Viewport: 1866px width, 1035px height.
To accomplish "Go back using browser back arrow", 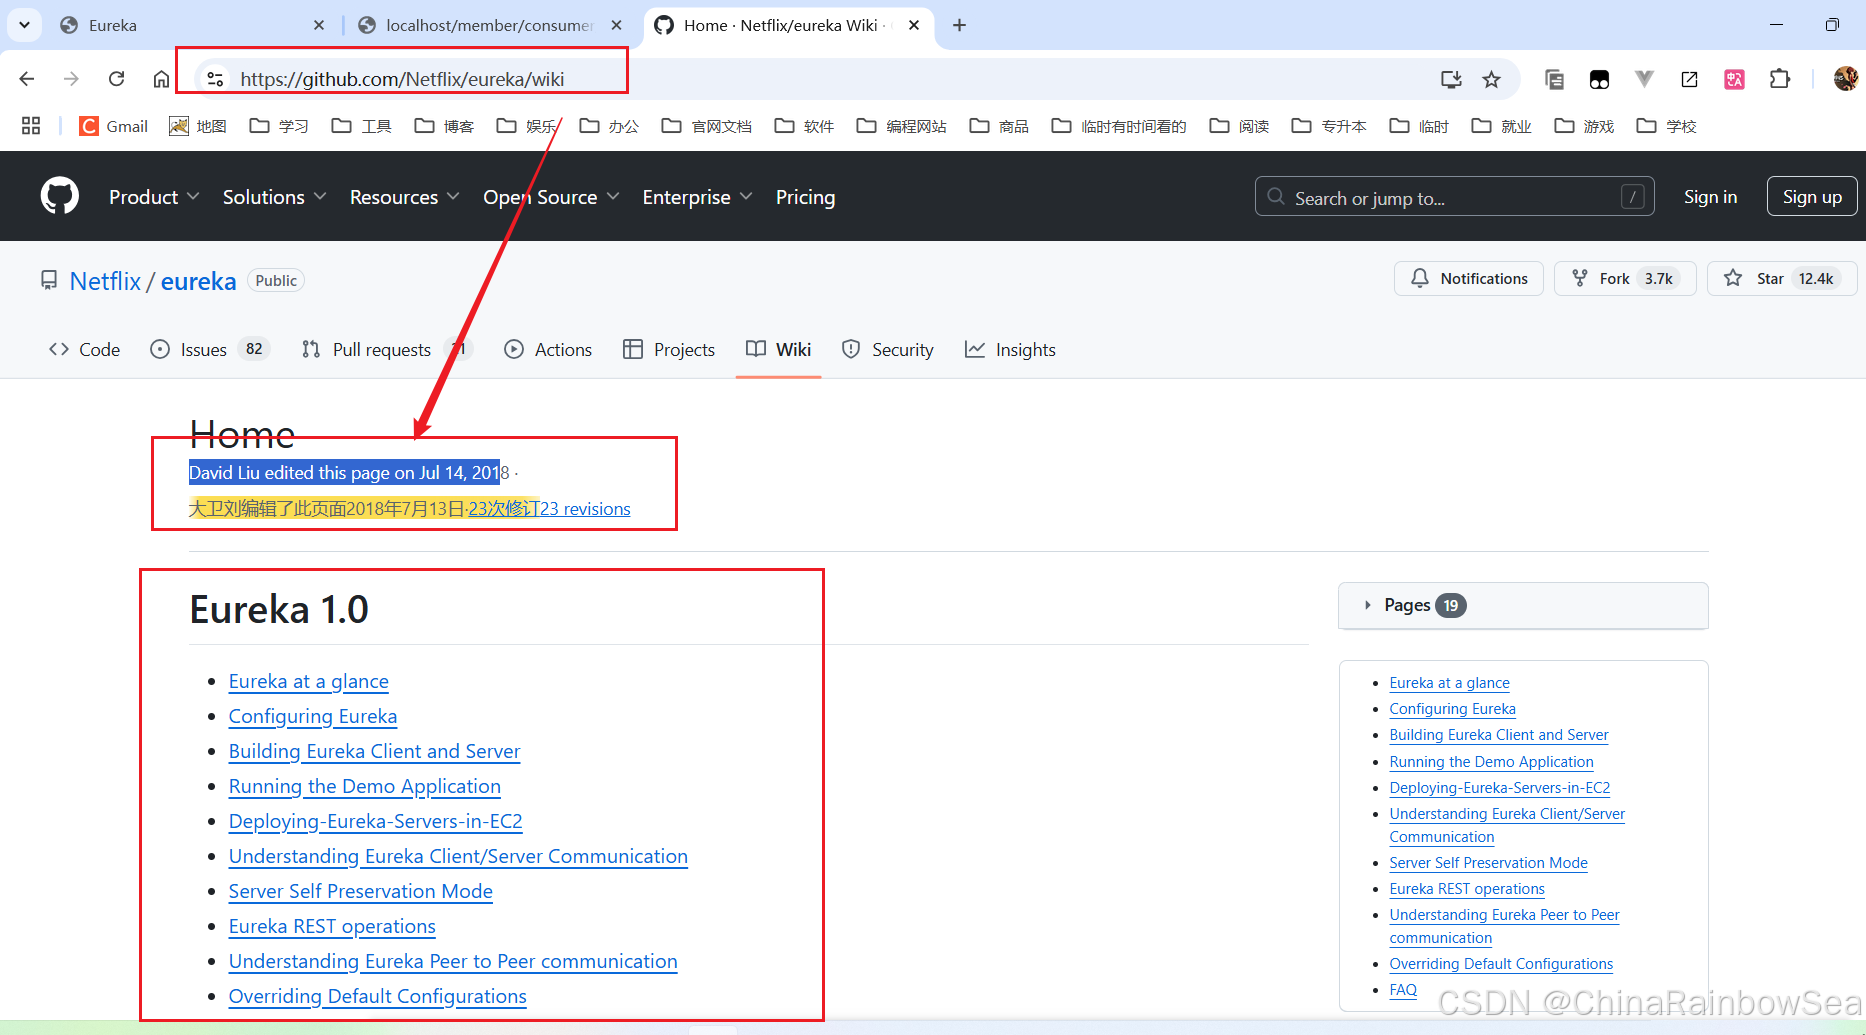I will coord(27,79).
